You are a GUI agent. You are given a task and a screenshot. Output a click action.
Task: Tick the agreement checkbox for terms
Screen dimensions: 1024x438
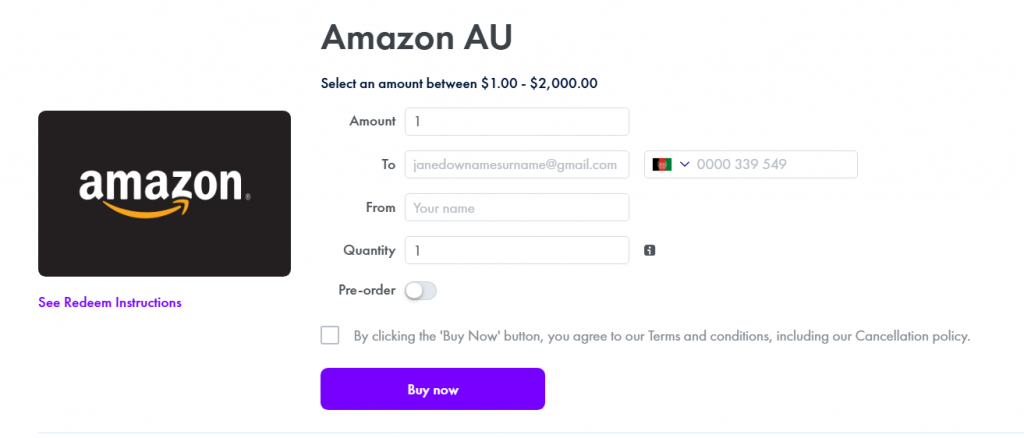(x=330, y=335)
